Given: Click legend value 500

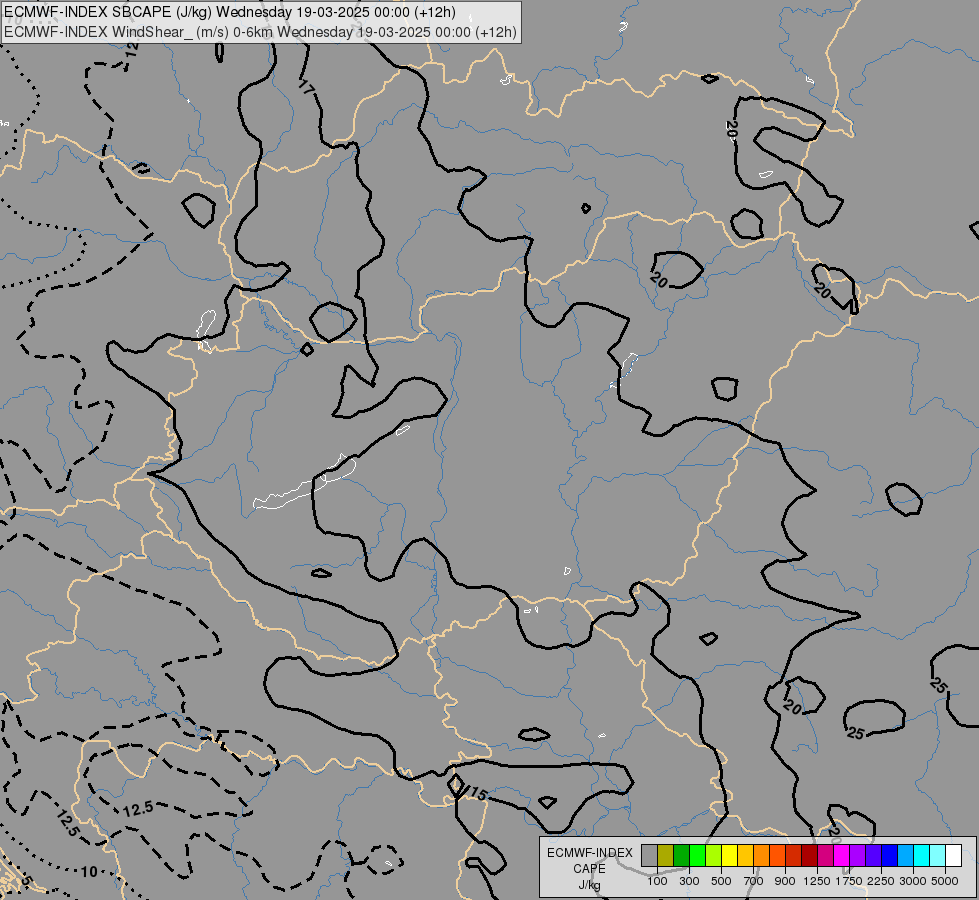Looking at the screenshot, I should click(721, 881).
